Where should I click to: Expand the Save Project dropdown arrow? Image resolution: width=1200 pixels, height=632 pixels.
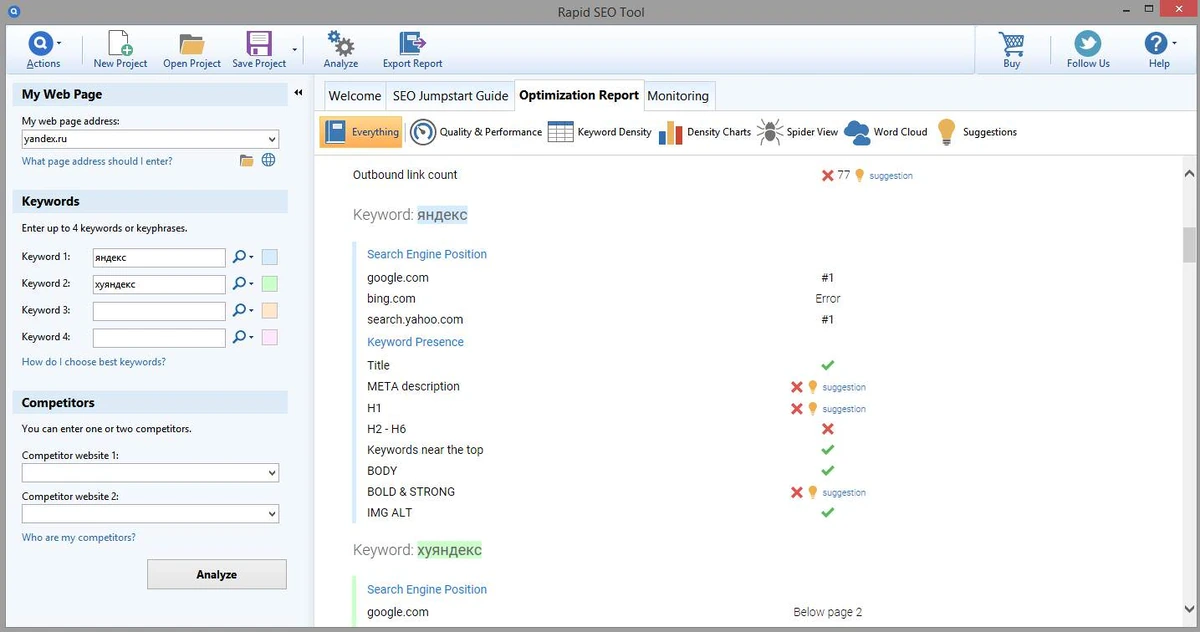[x=294, y=48]
